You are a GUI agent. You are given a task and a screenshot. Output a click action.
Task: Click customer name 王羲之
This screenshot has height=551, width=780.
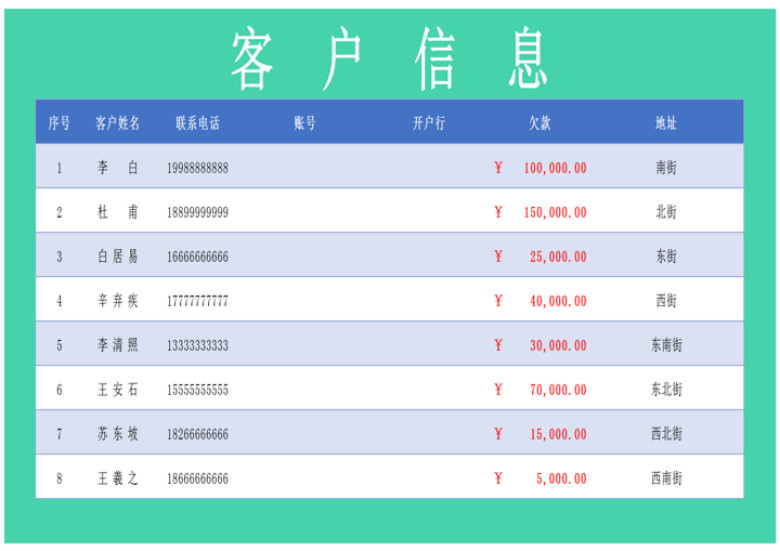click(117, 478)
